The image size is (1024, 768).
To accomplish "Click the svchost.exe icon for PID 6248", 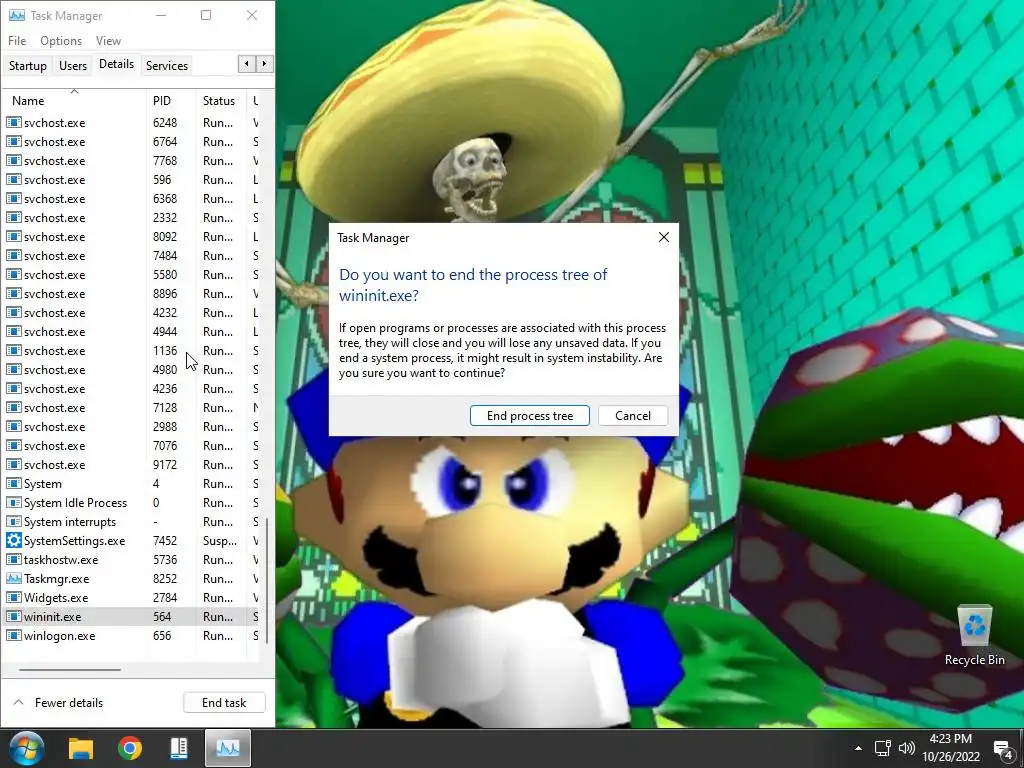I will coord(13,123).
